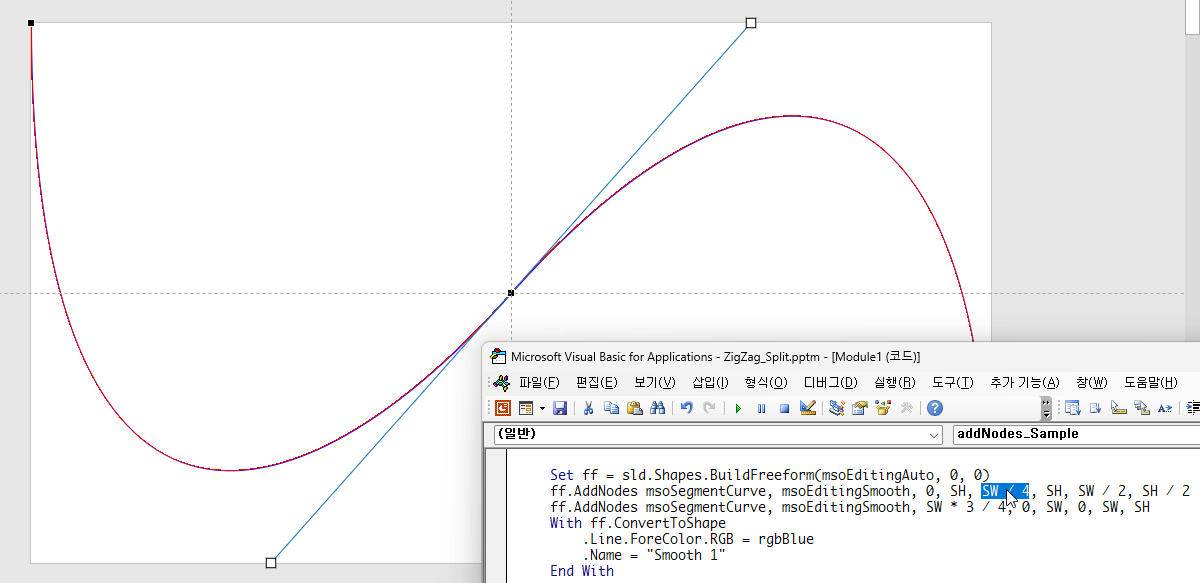Viewport: 1200px width, 583px height.
Task: Click the 'End With' code line
Action: click(x=582, y=571)
